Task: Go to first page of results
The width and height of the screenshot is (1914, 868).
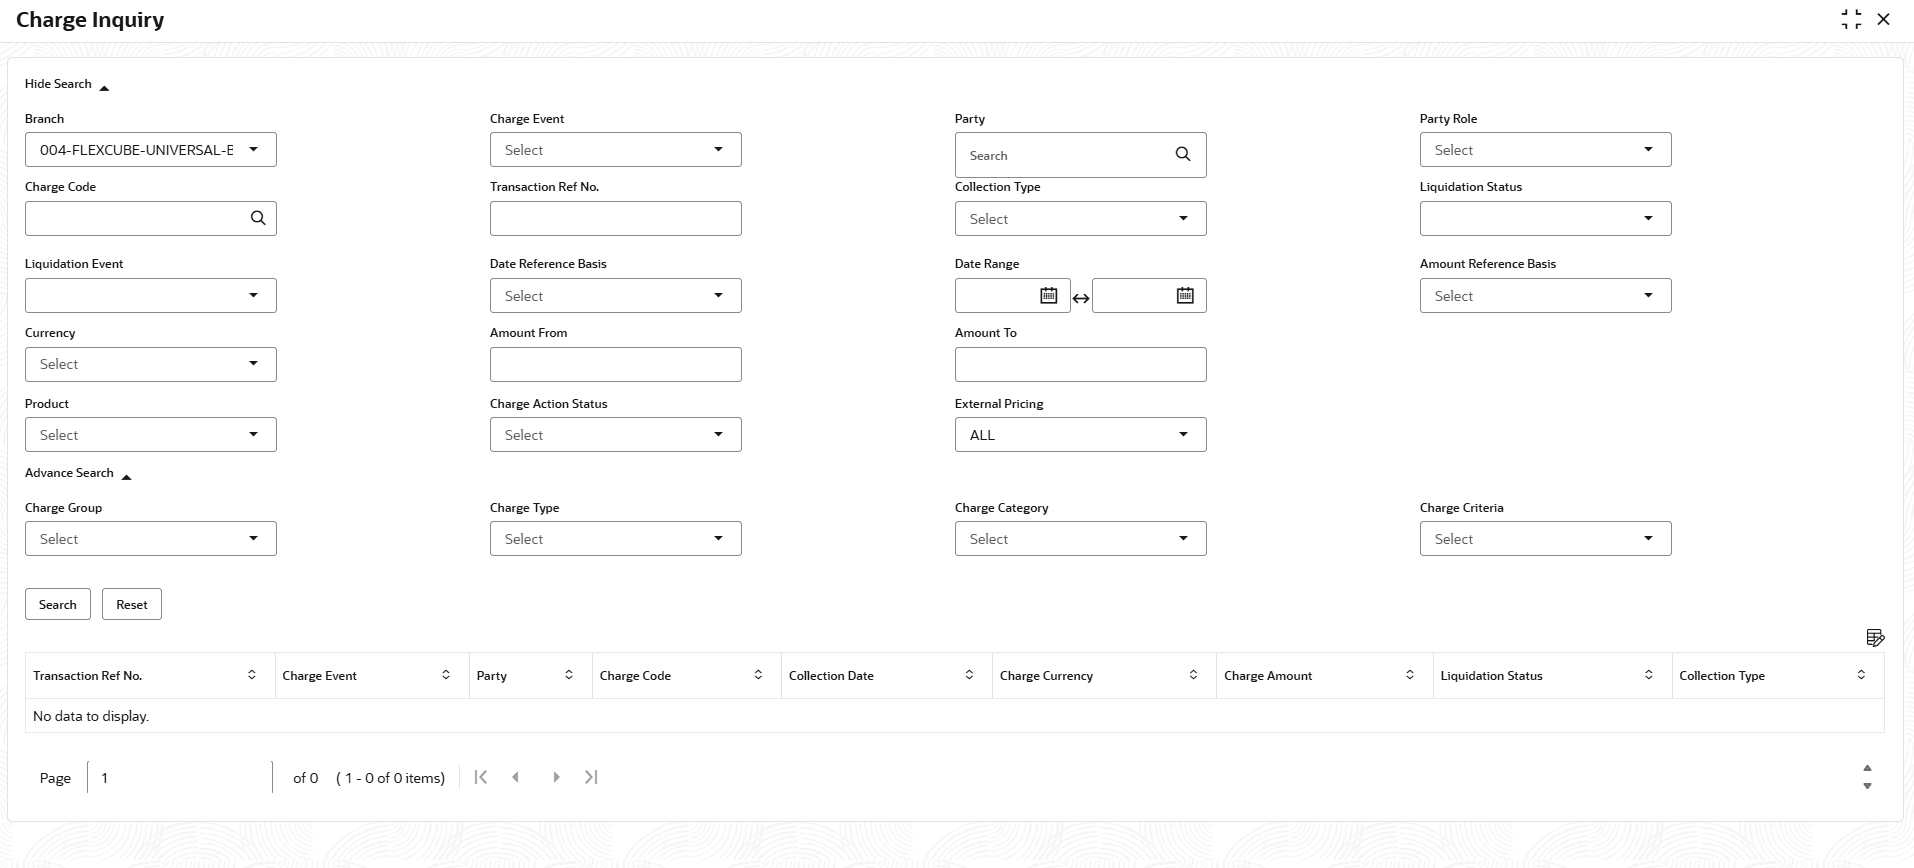Action: point(481,777)
